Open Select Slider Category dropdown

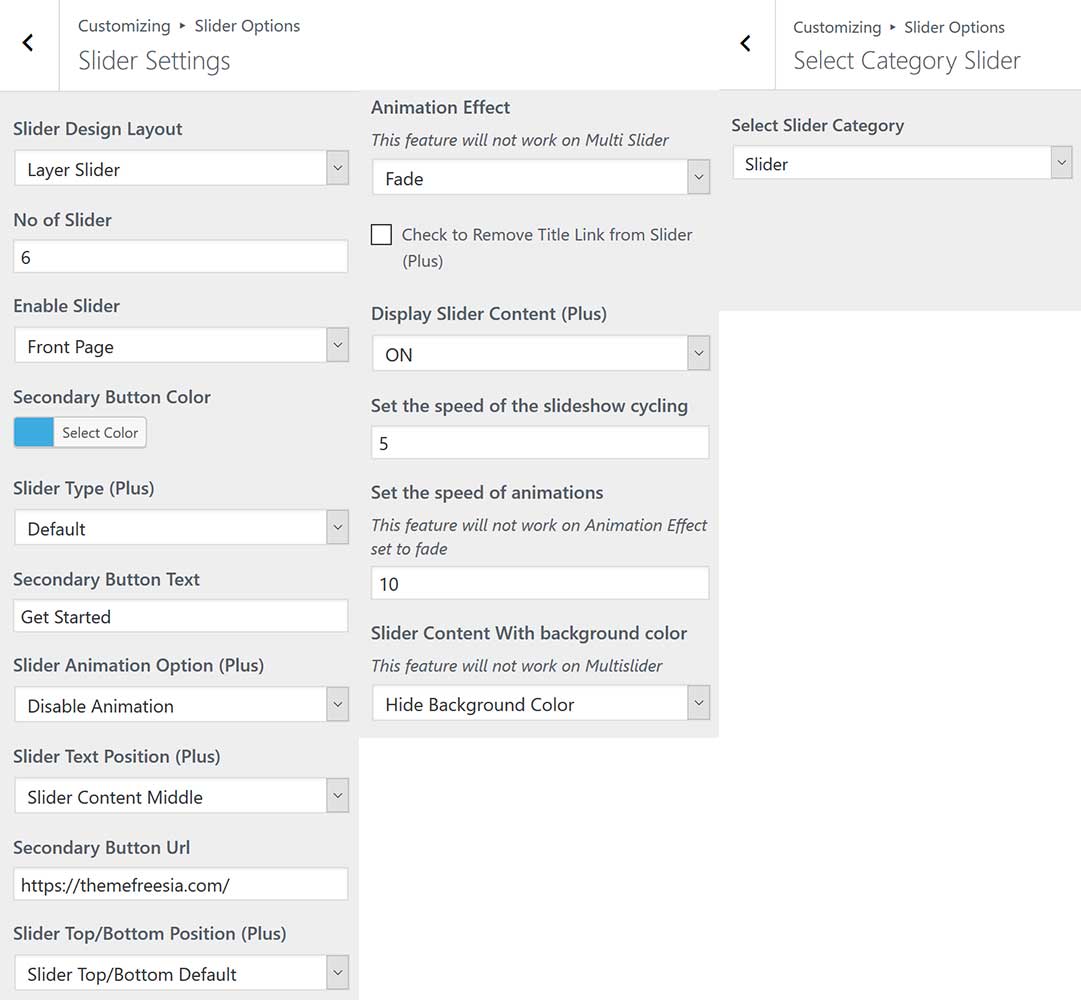(x=901, y=164)
